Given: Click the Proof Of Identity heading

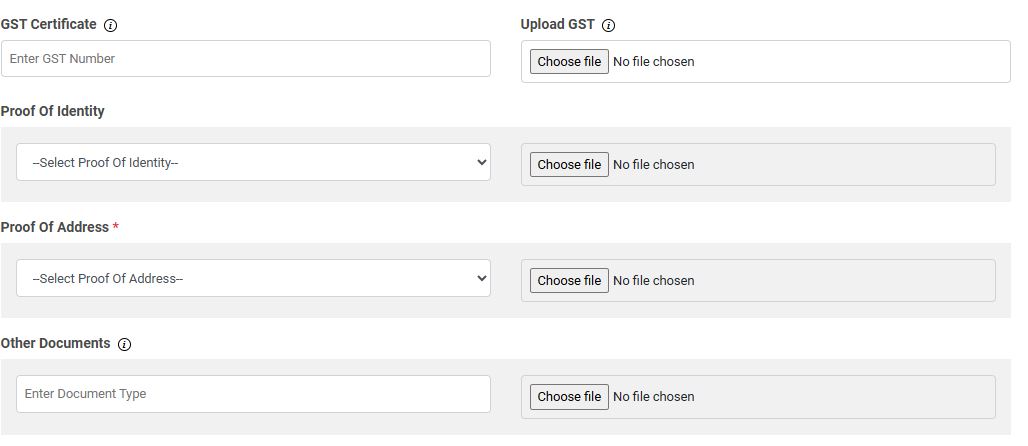Looking at the screenshot, I should tap(53, 111).
